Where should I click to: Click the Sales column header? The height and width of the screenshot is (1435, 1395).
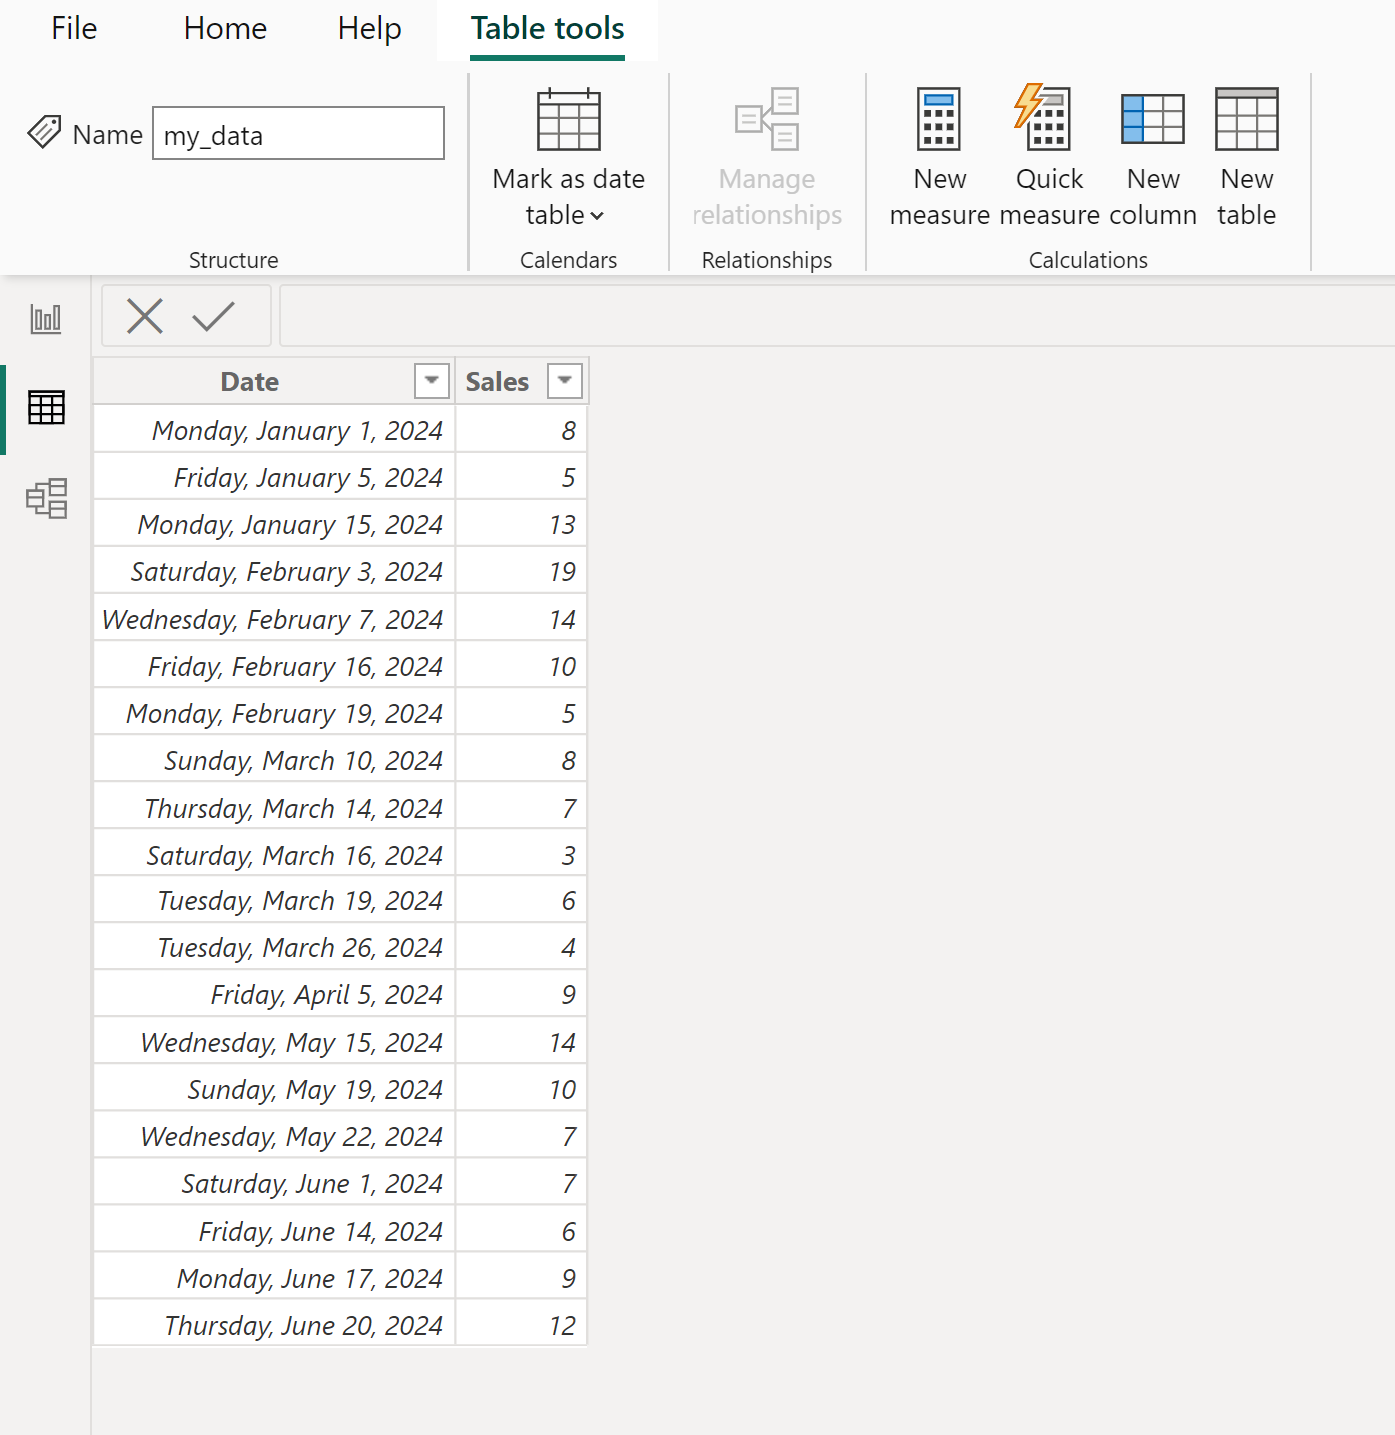(497, 381)
